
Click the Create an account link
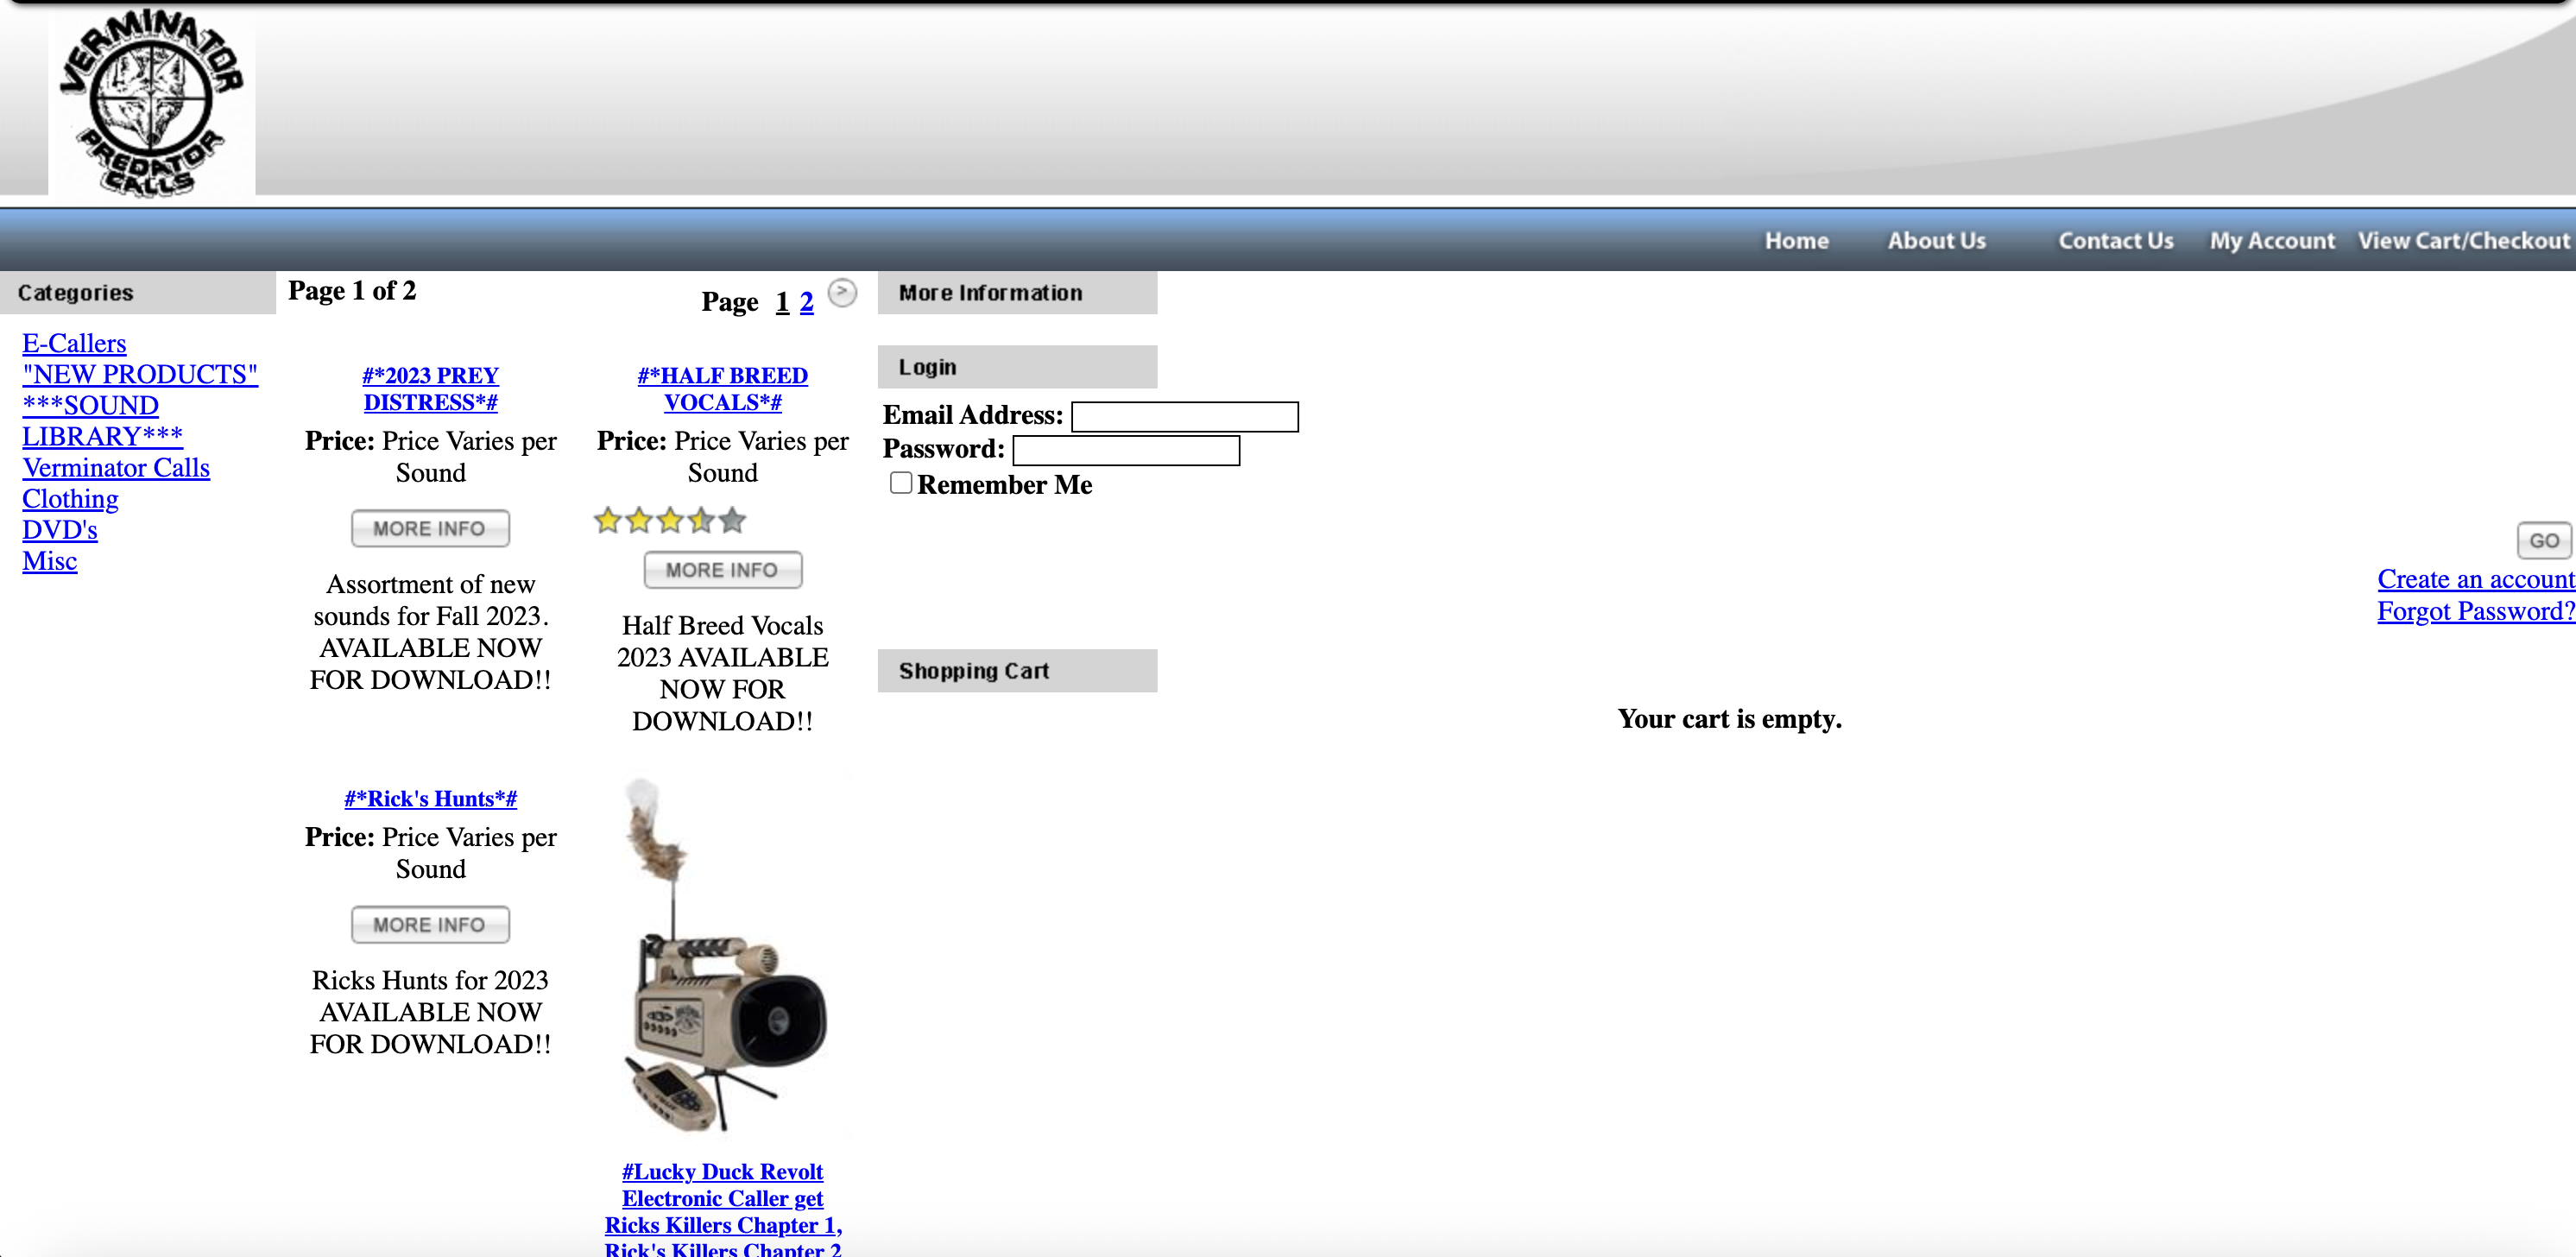2475,579
